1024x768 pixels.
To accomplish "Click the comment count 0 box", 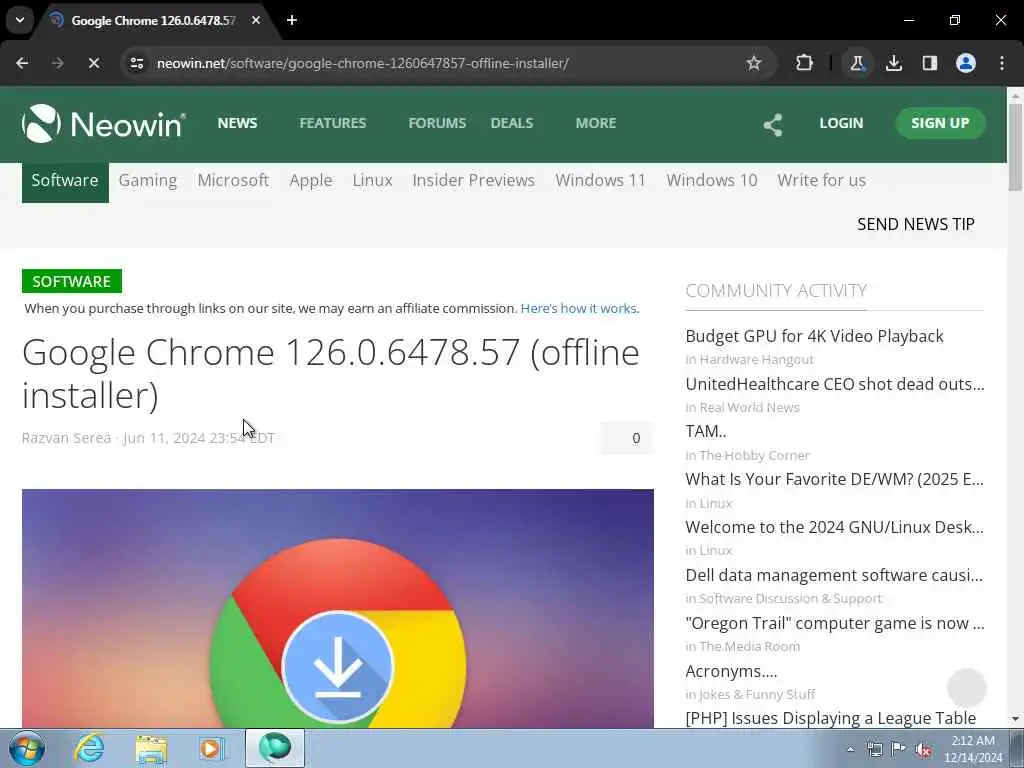I will (626, 438).
